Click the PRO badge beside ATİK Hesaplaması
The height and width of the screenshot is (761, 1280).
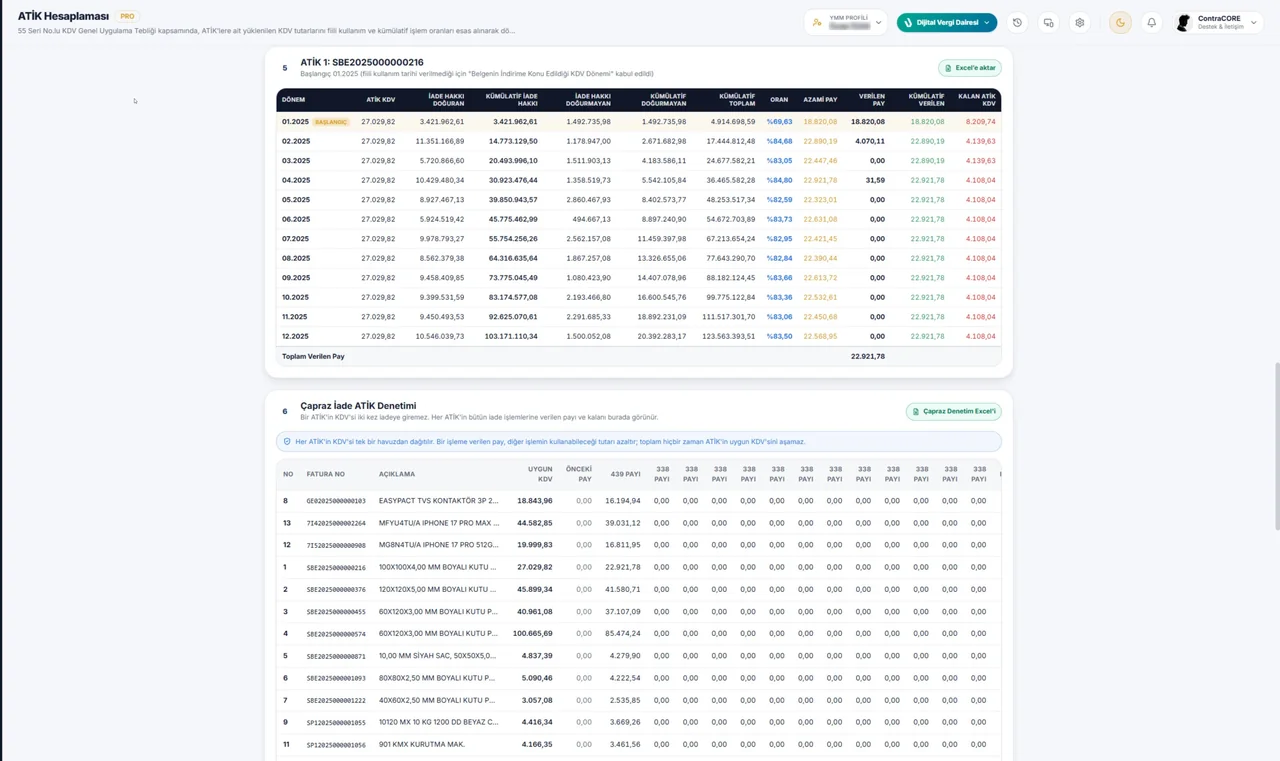pyautogui.click(x=127, y=16)
